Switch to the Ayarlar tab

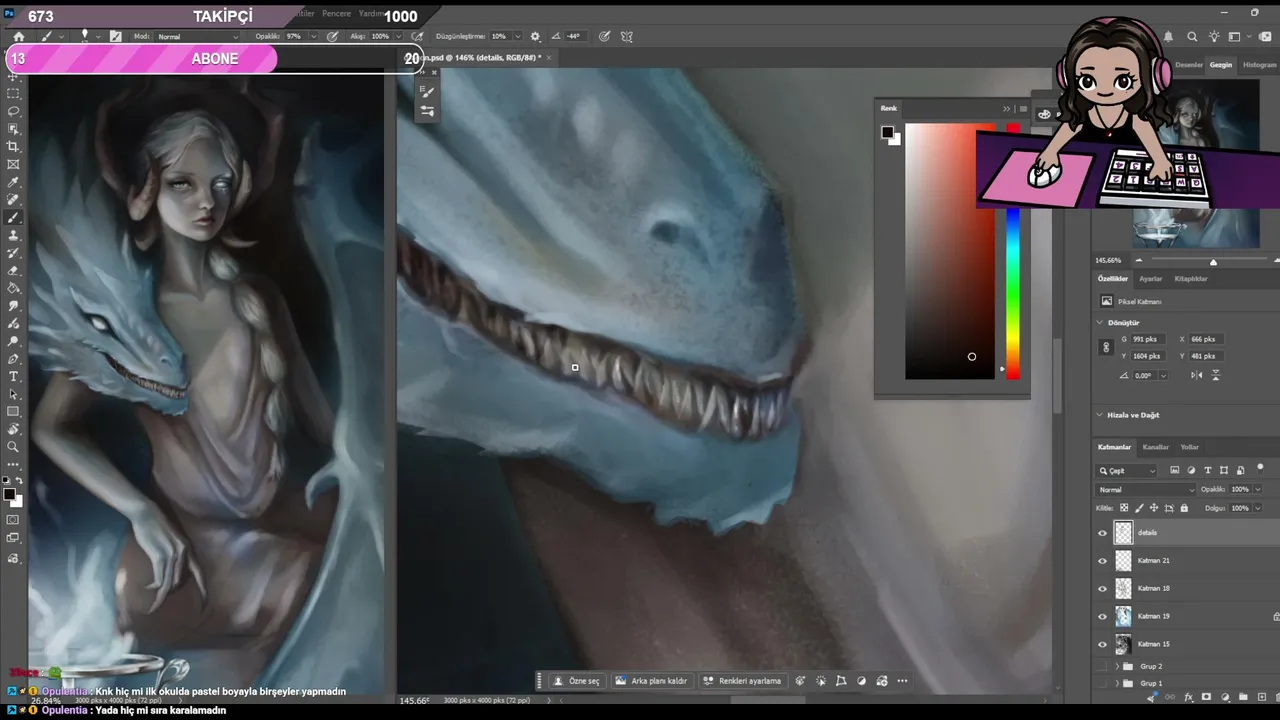click(1150, 279)
